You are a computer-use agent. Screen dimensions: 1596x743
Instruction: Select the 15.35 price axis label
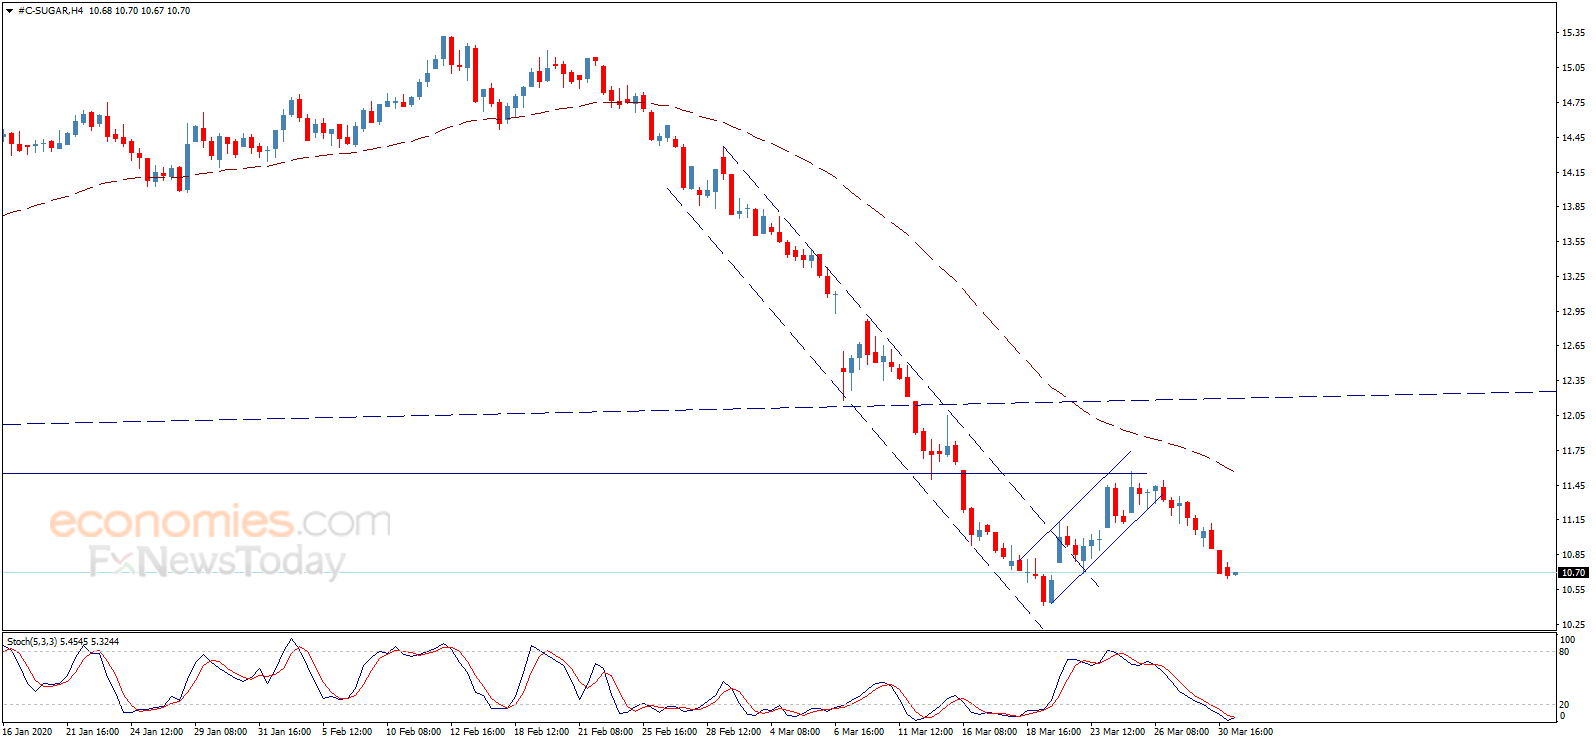(x=1573, y=33)
